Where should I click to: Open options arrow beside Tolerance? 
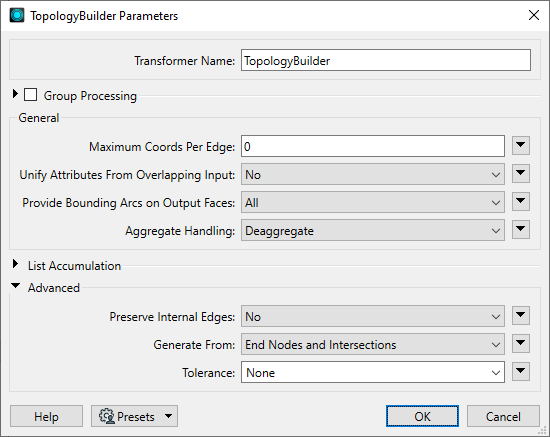point(521,372)
